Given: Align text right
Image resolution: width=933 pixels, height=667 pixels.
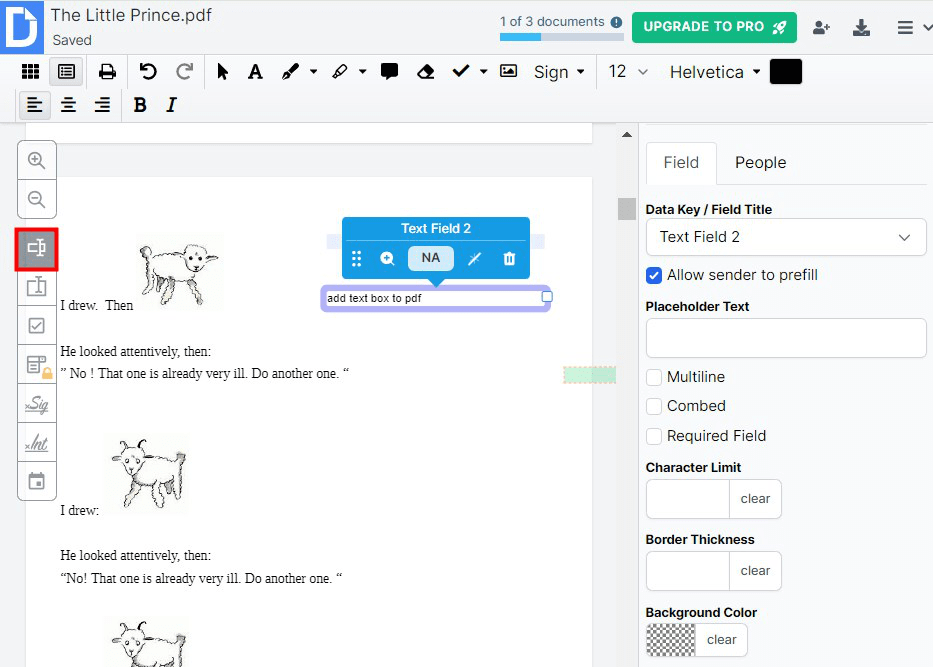Looking at the screenshot, I should [x=102, y=105].
